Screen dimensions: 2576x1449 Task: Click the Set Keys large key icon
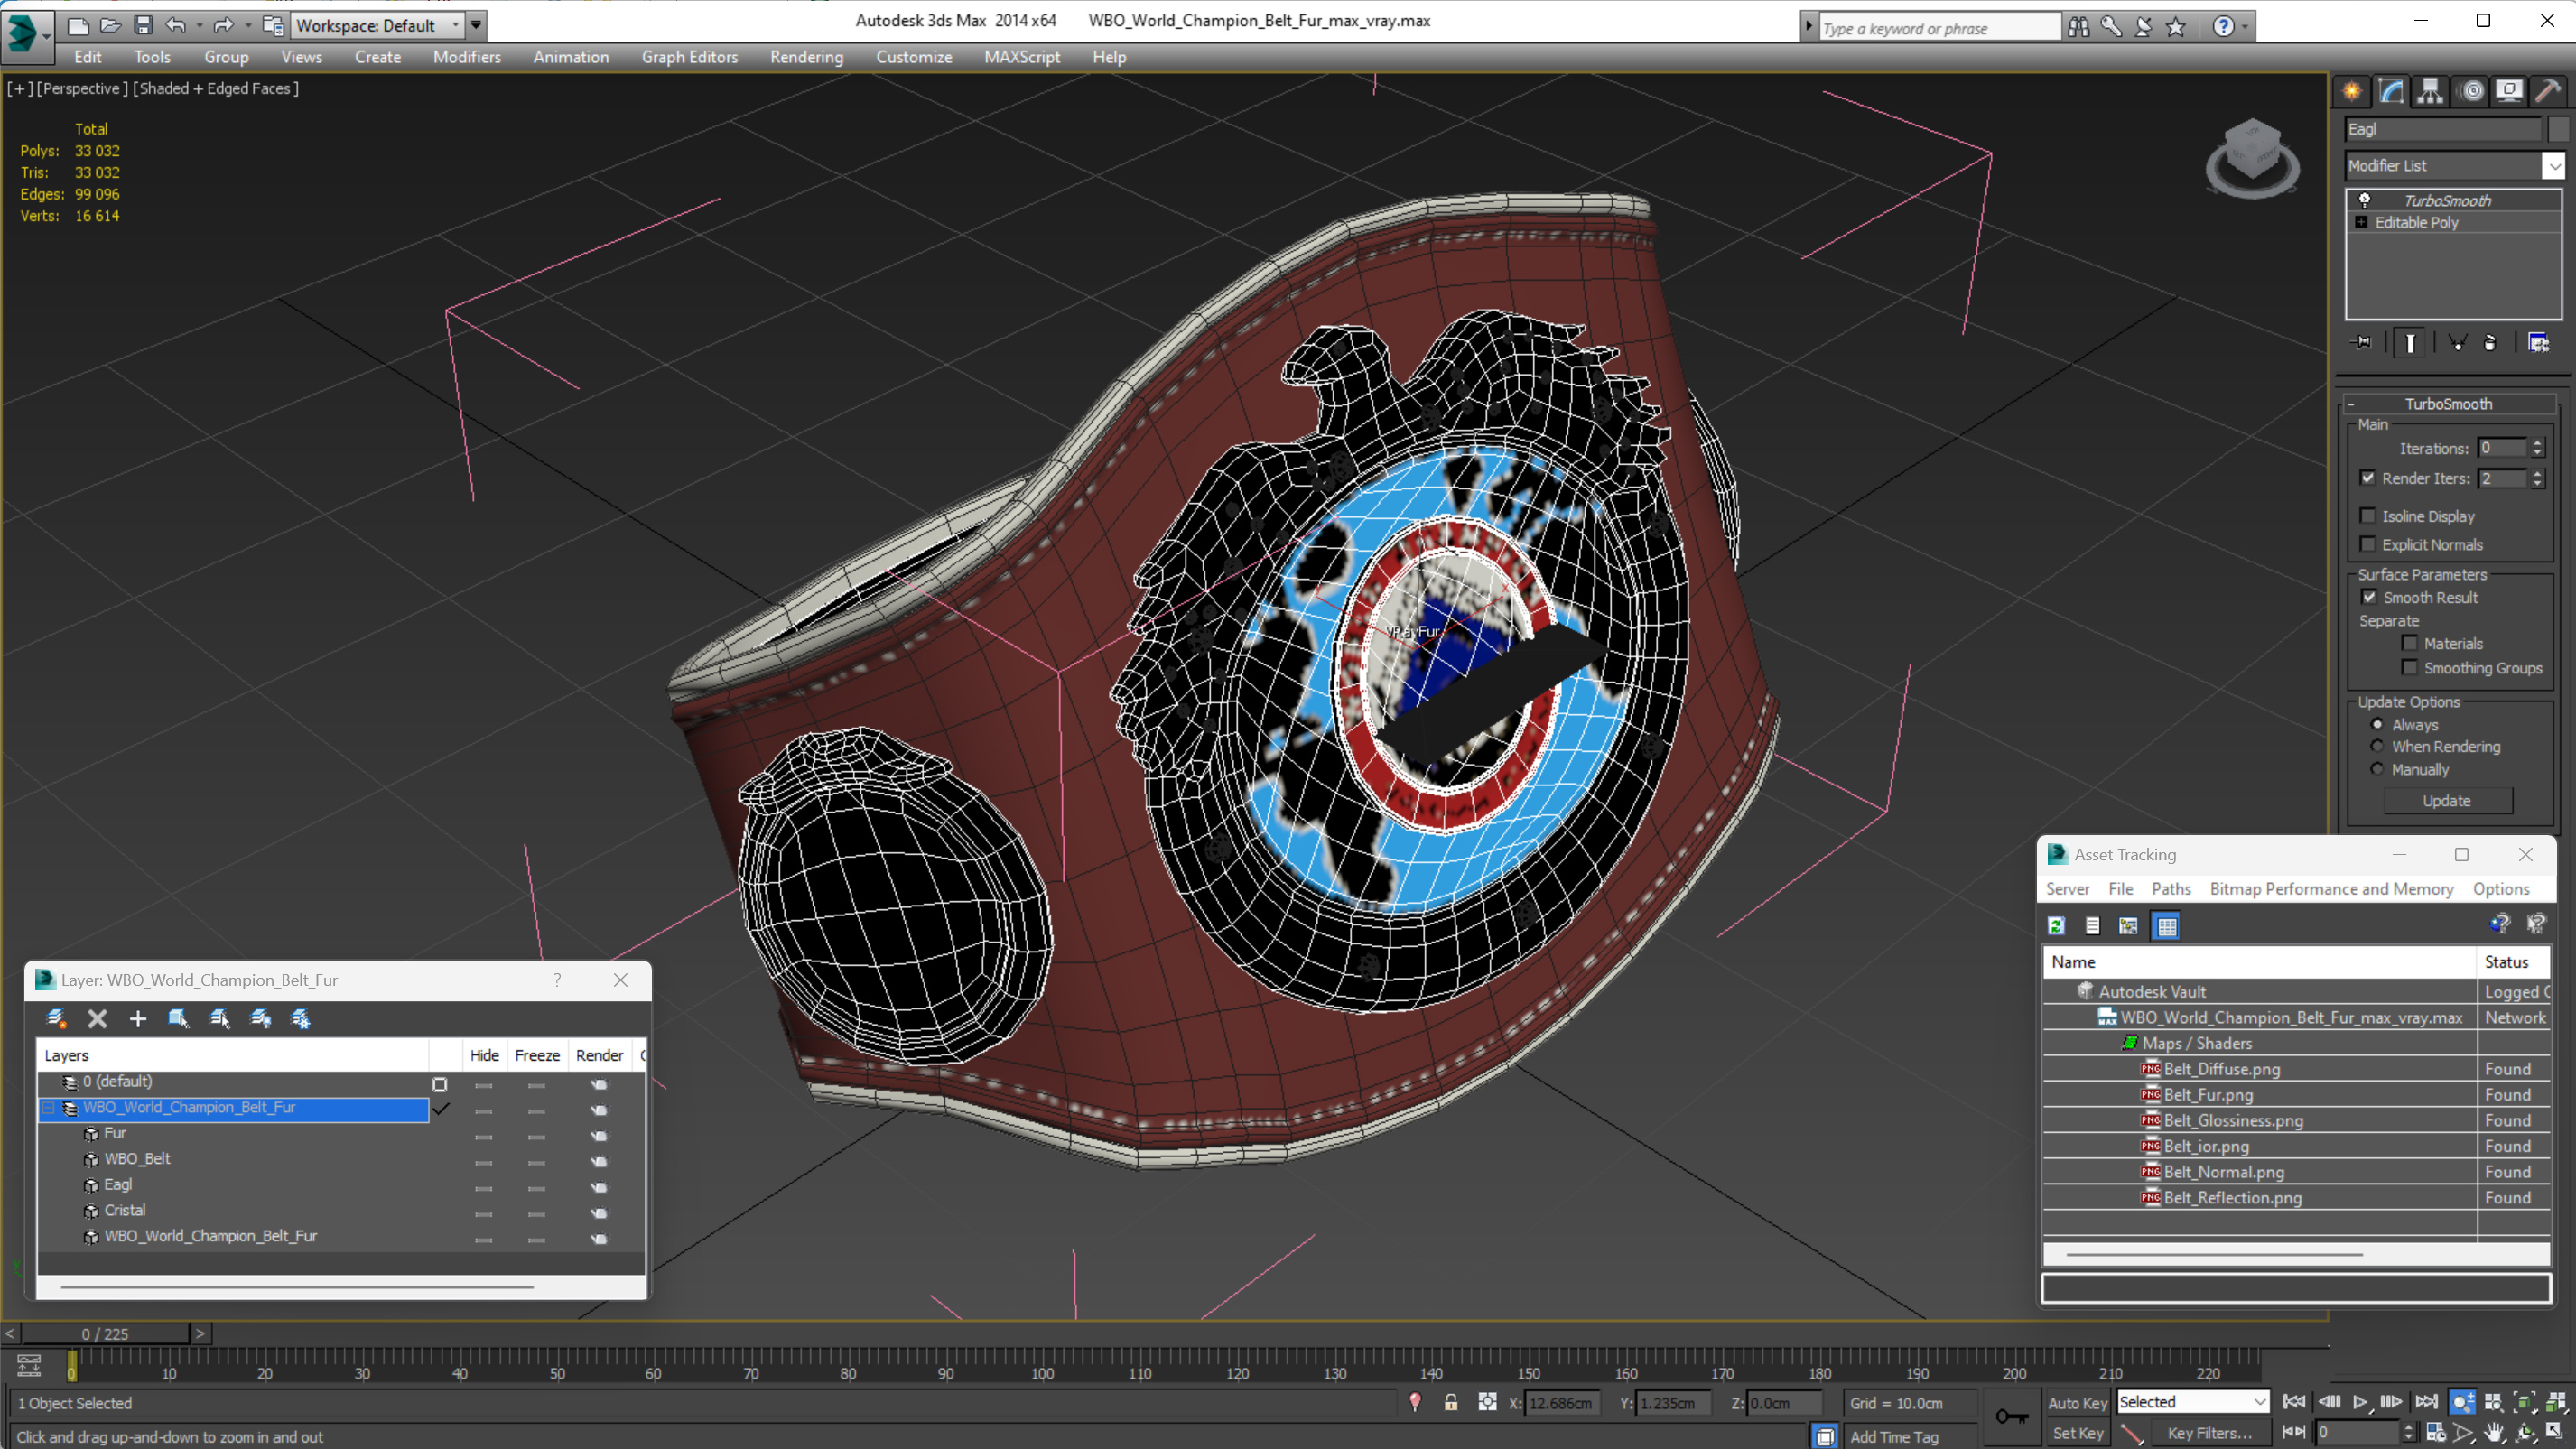2011,1416
